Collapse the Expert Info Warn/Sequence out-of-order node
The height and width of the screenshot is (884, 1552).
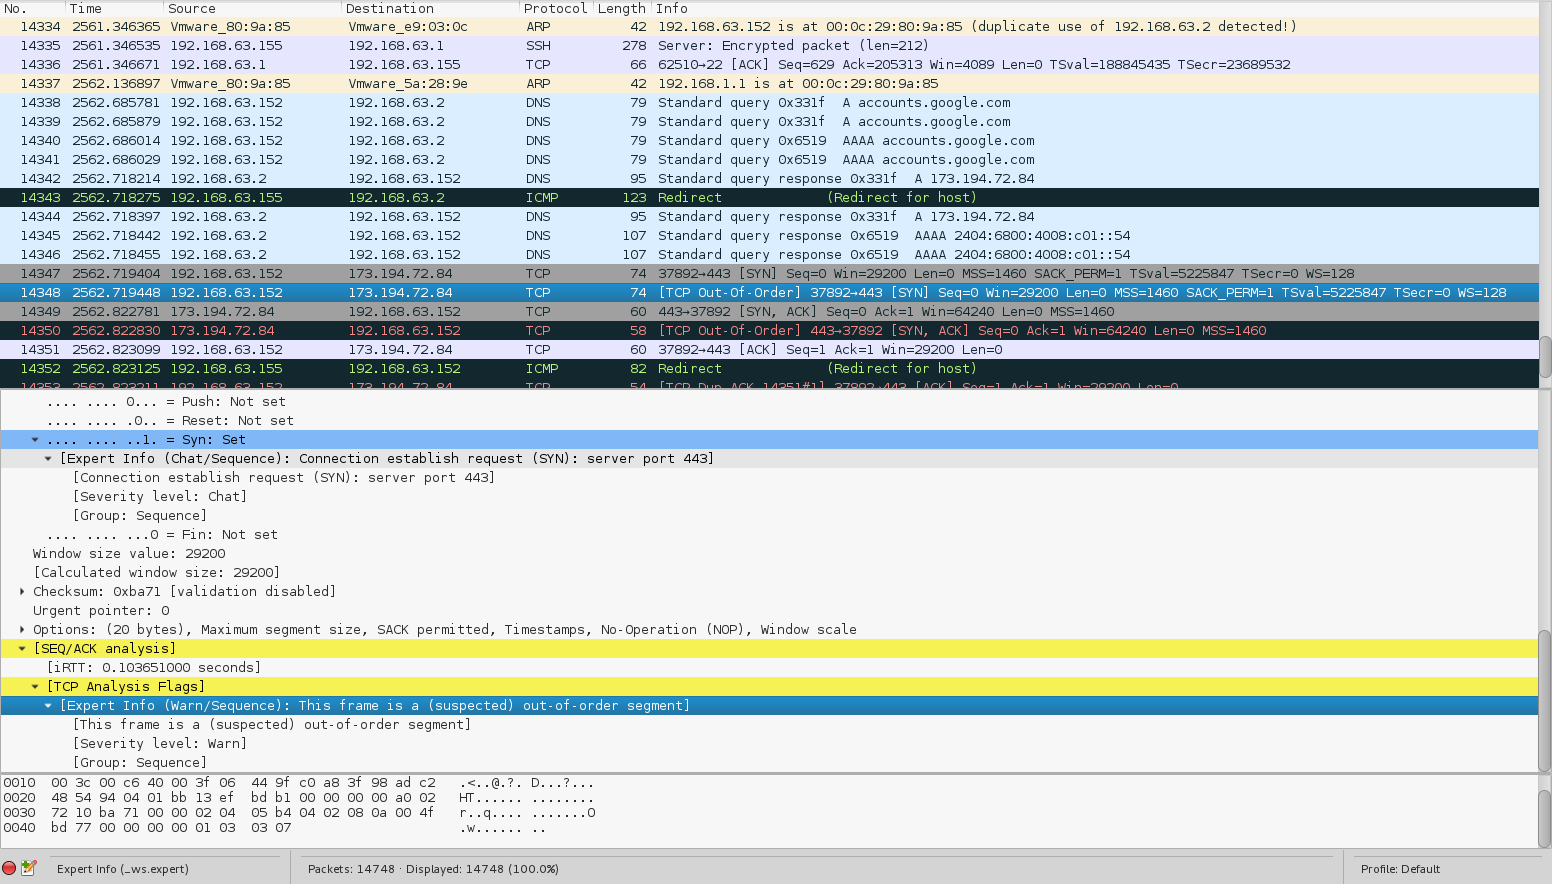pos(48,706)
